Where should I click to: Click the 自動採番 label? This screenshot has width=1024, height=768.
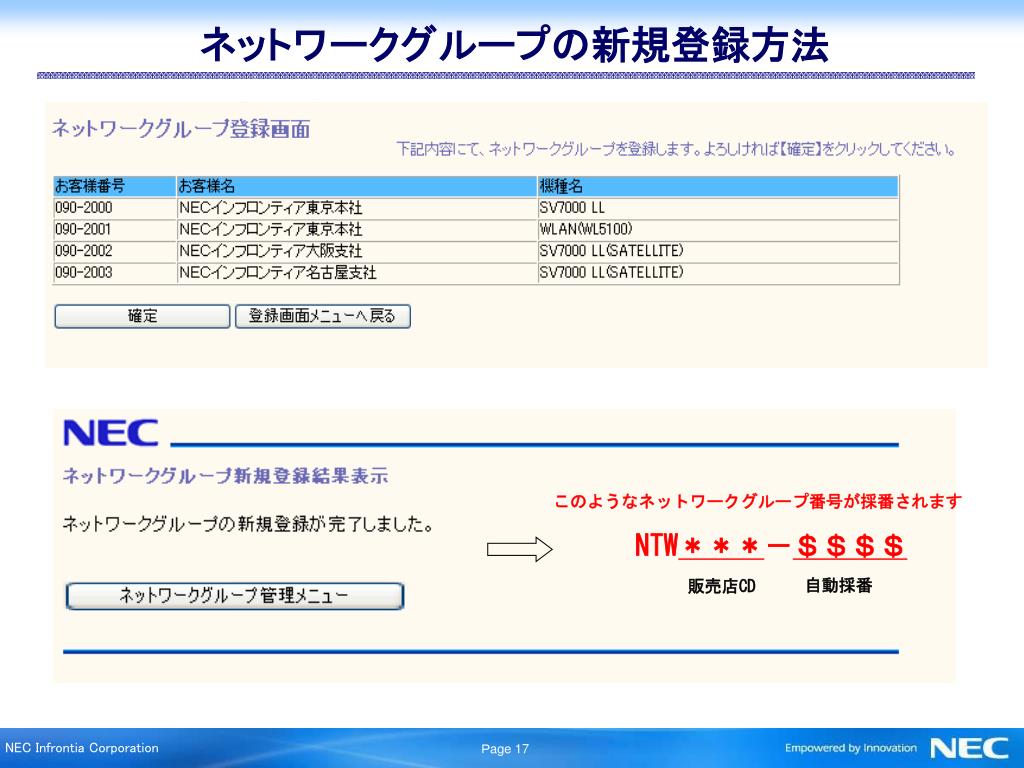click(x=839, y=585)
